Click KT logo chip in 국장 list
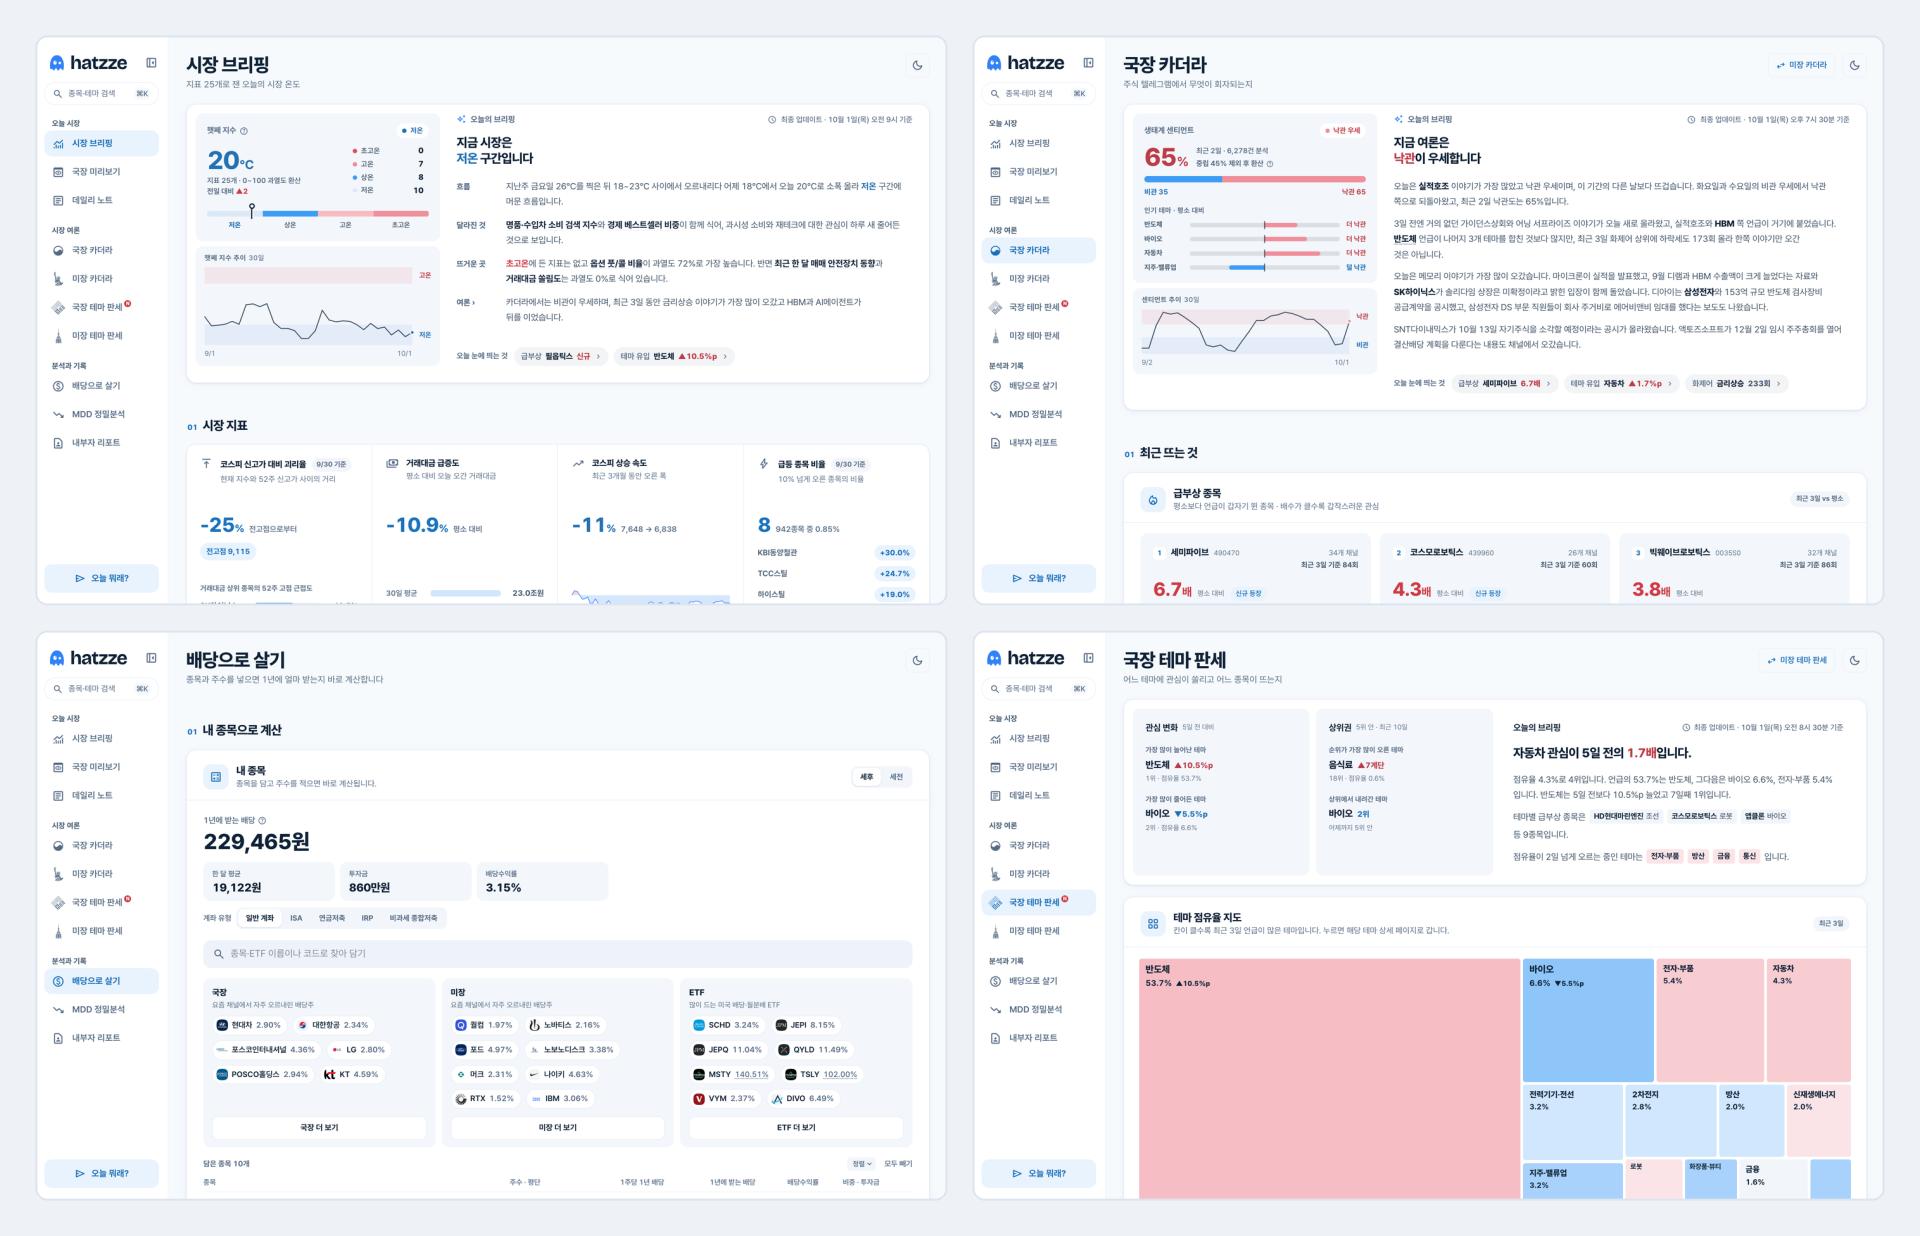The height and width of the screenshot is (1236, 1920). (x=350, y=1074)
